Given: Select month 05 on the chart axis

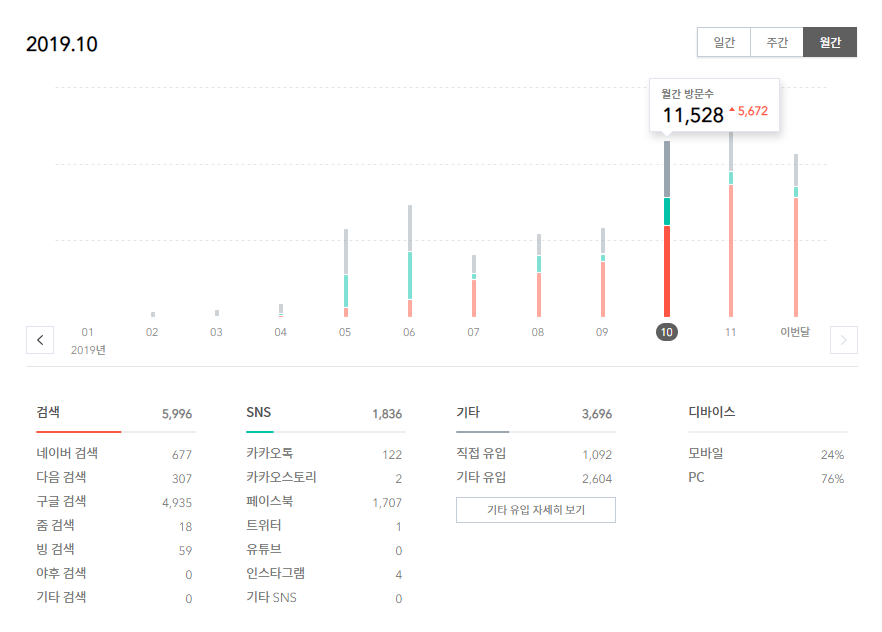Looking at the screenshot, I should pos(345,332).
